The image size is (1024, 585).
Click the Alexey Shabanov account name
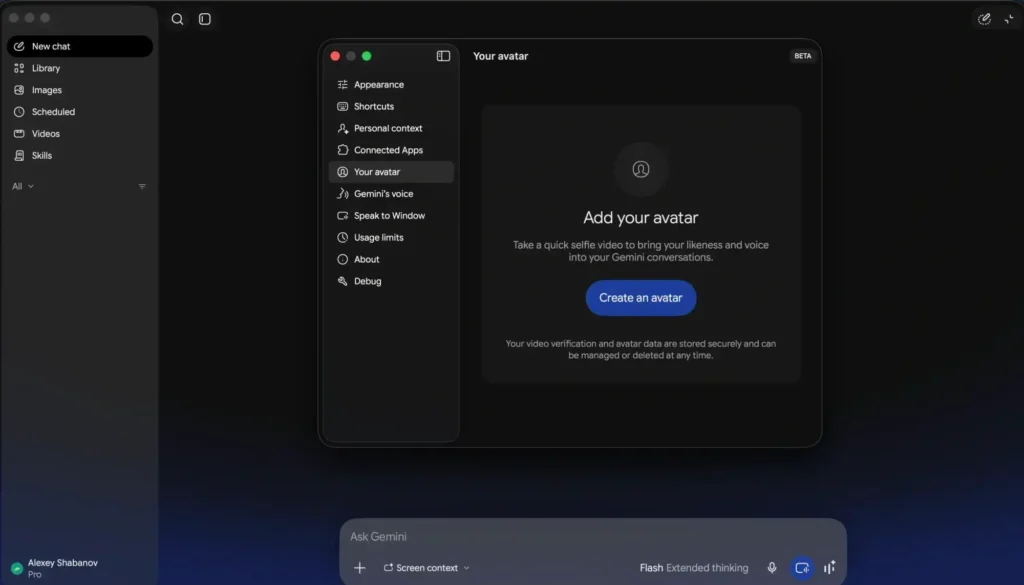63,563
